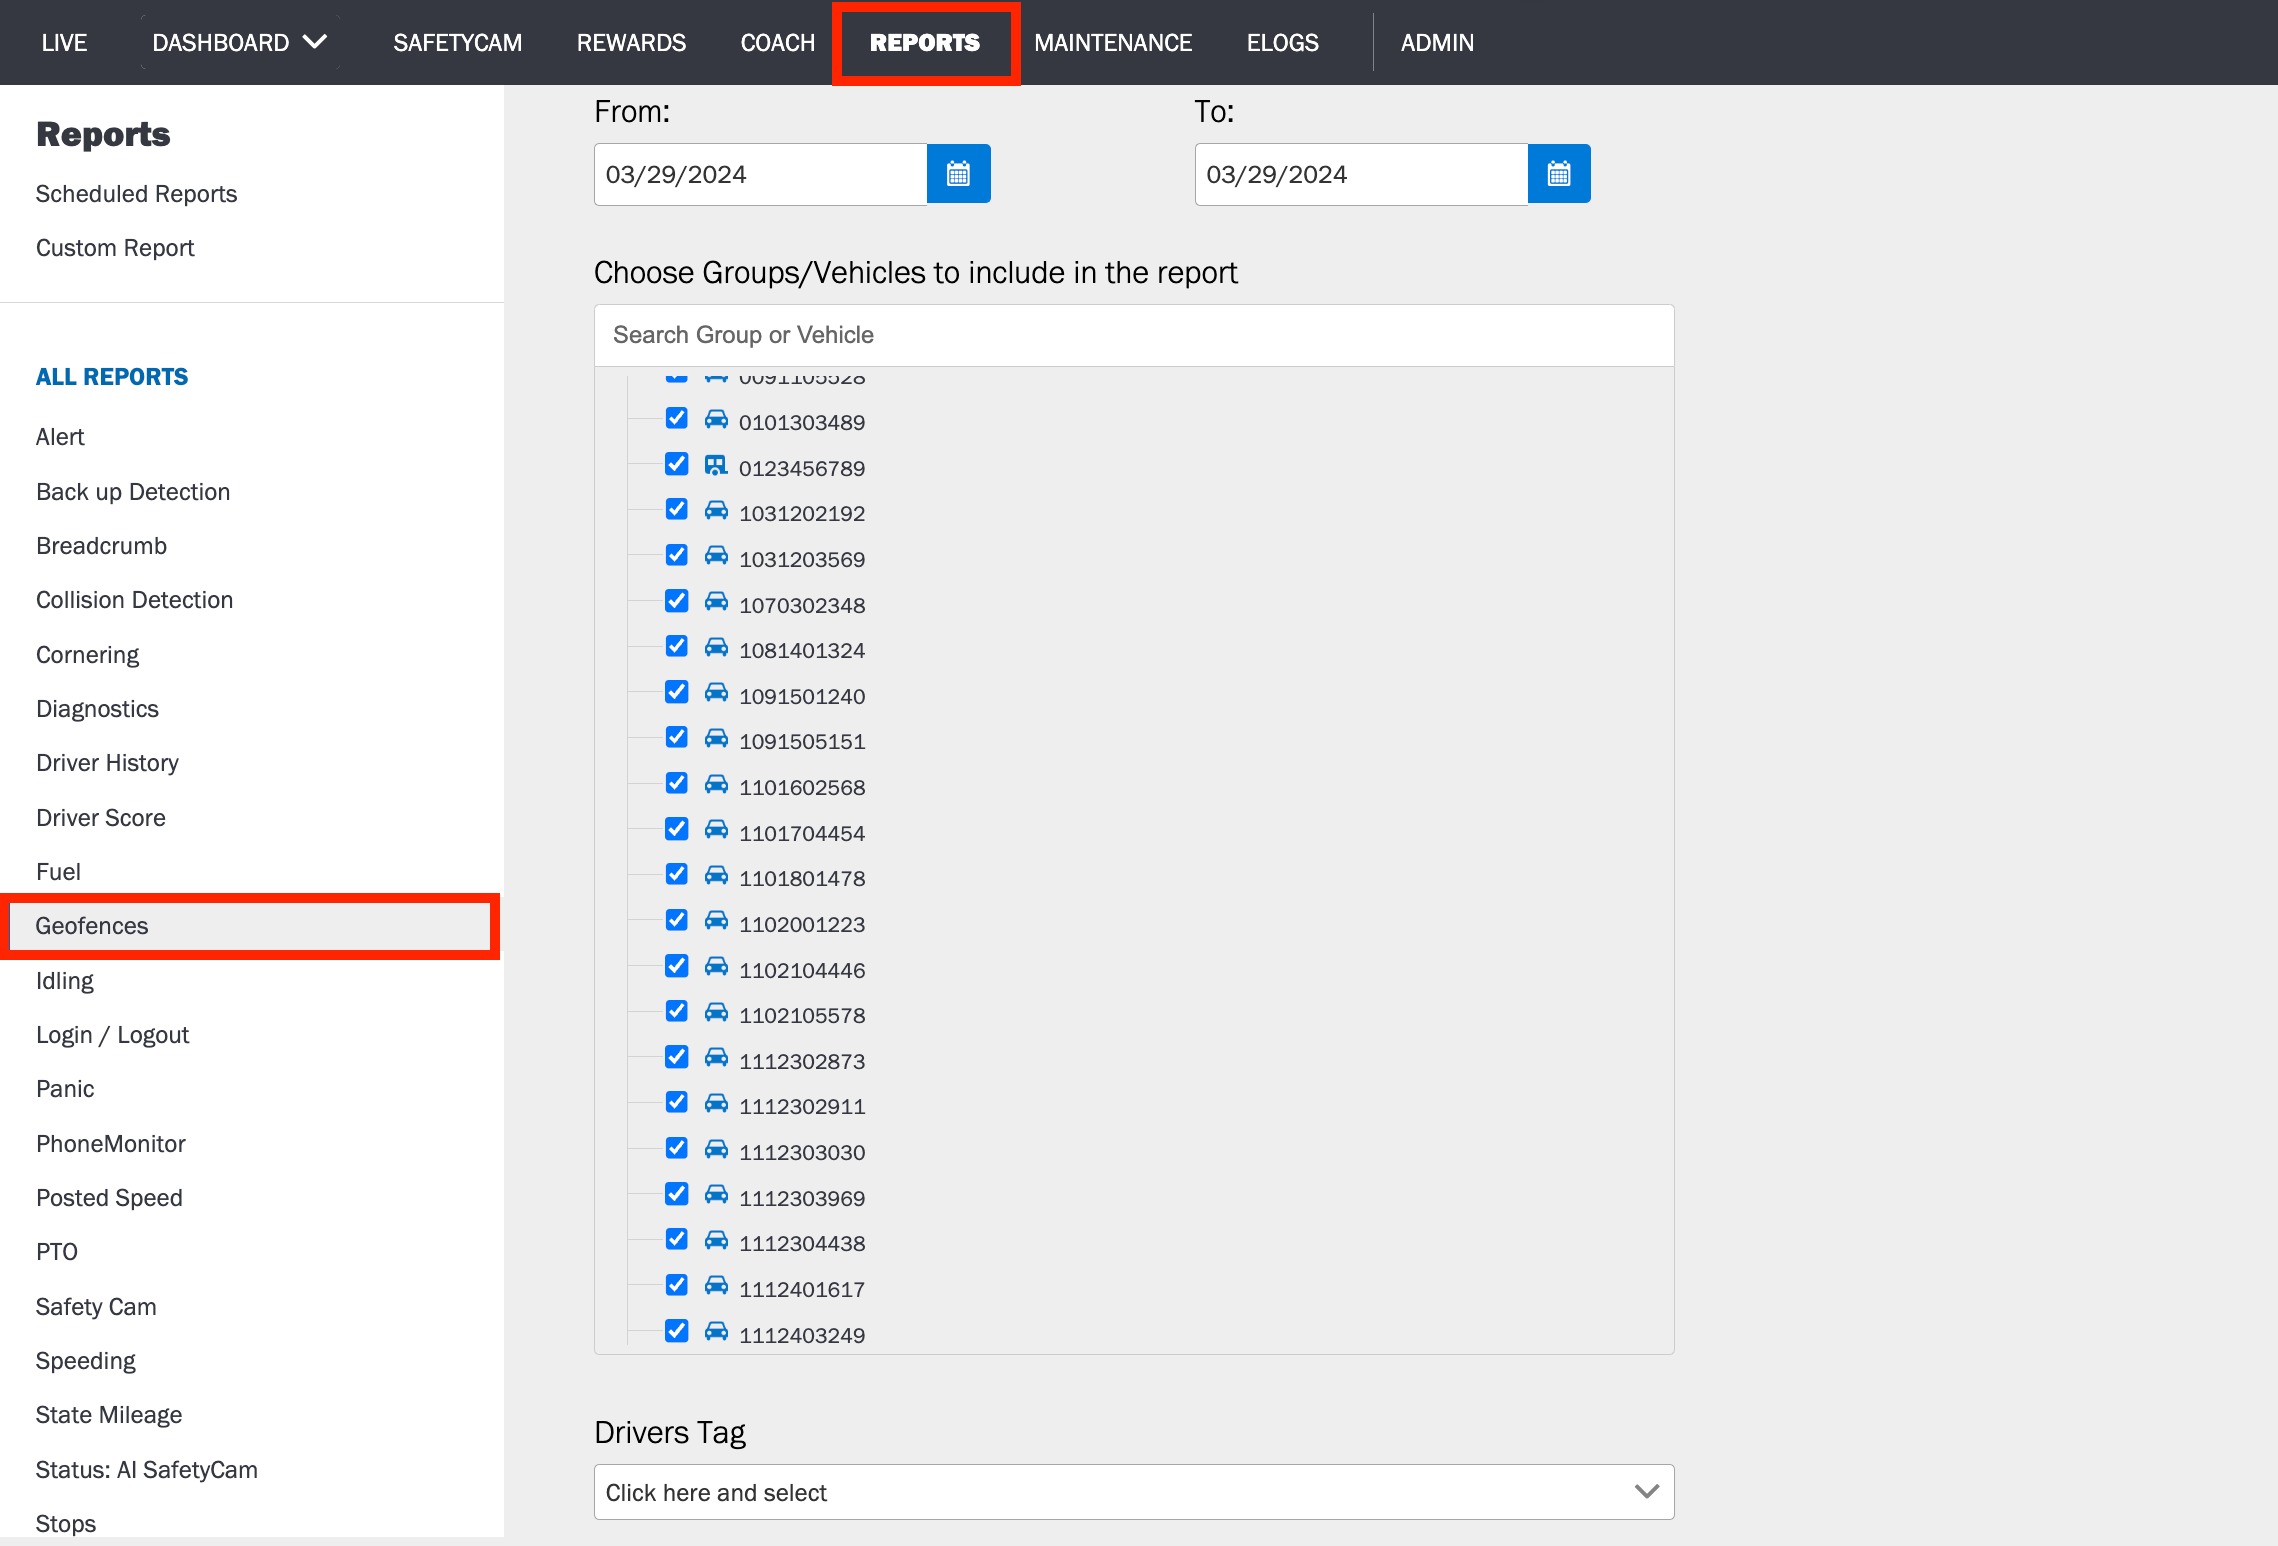Click the Search Group or Vehicle field
This screenshot has width=2278, height=1546.
1134,335
